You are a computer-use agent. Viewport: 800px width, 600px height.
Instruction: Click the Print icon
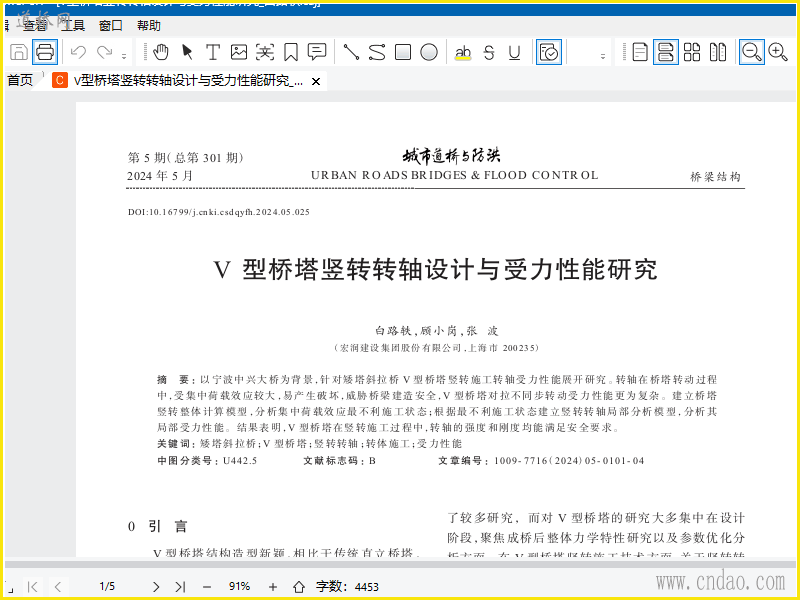pos(45,52)
